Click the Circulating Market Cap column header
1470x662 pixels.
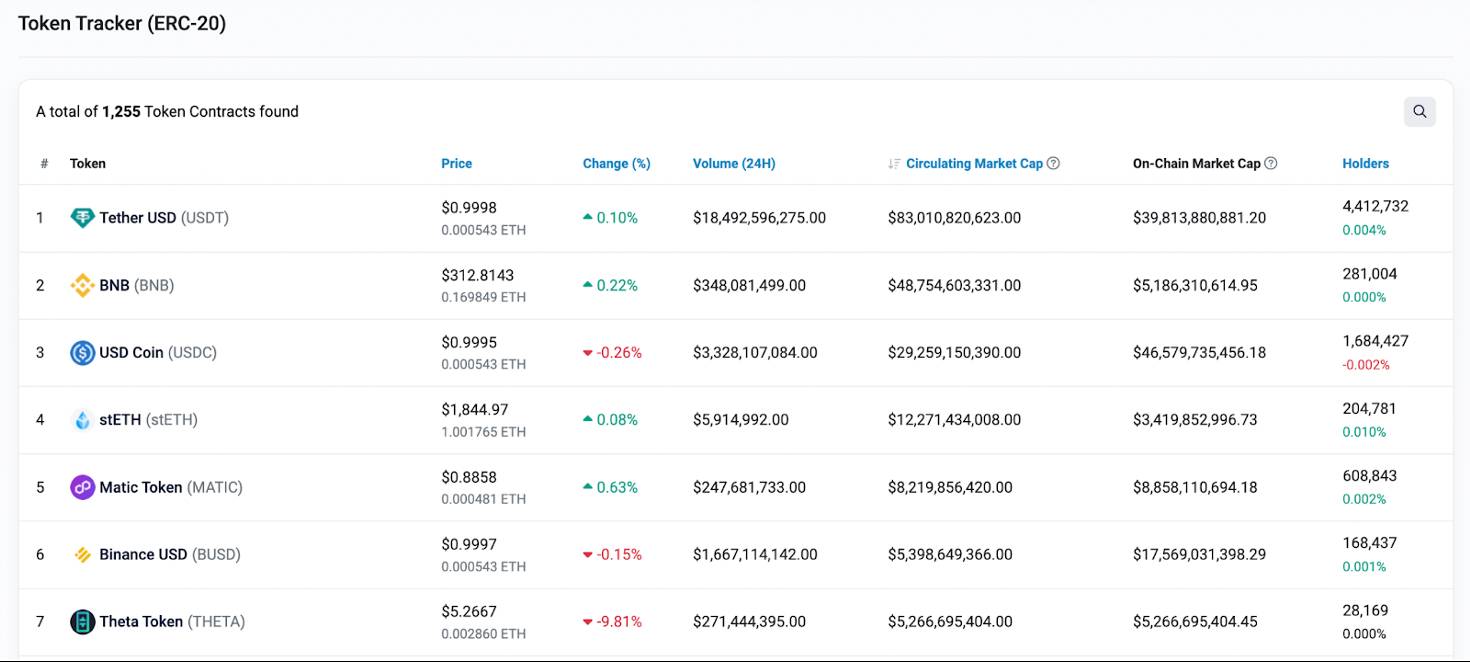pos(974,163)
